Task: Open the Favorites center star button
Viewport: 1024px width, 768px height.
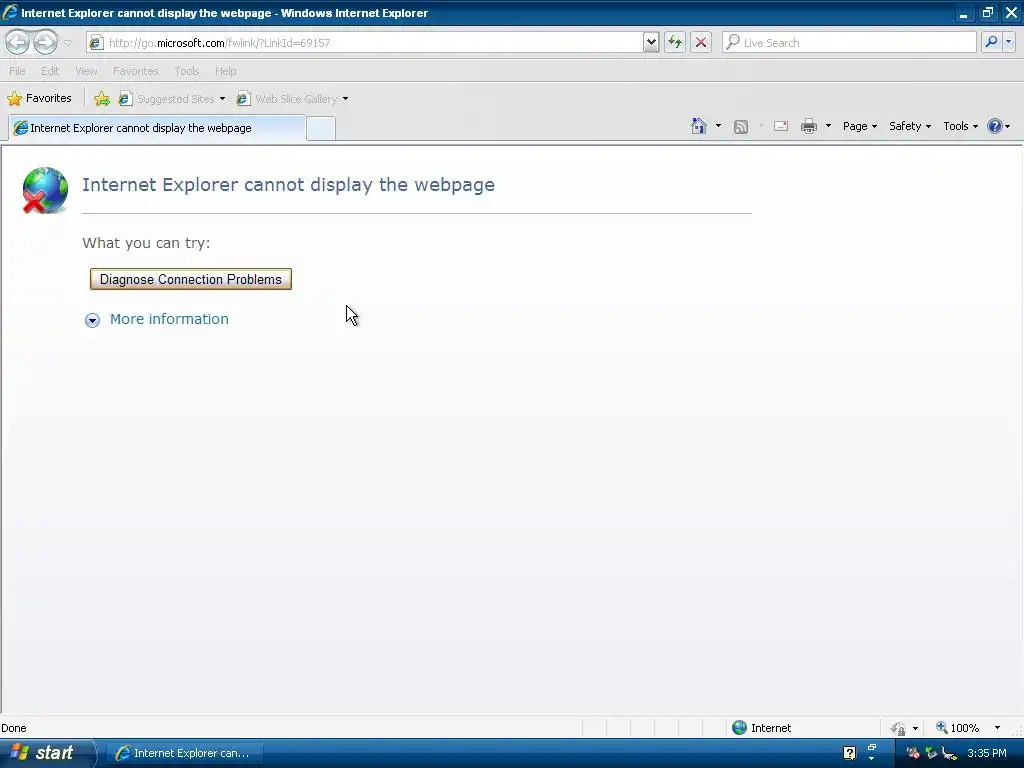Action: [x=39, y=99]
